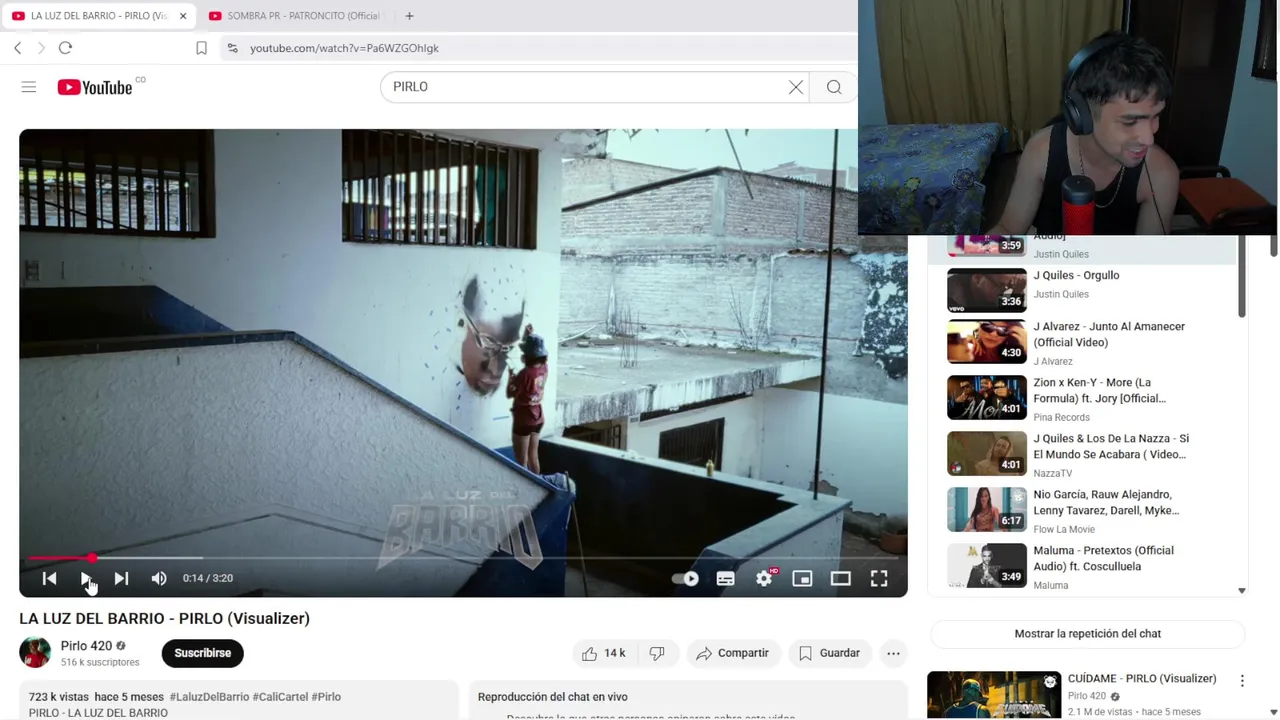This screenshot has width=1280, height=720.
Task: Go to YouTube home via logo
Action: click(95, 88)
